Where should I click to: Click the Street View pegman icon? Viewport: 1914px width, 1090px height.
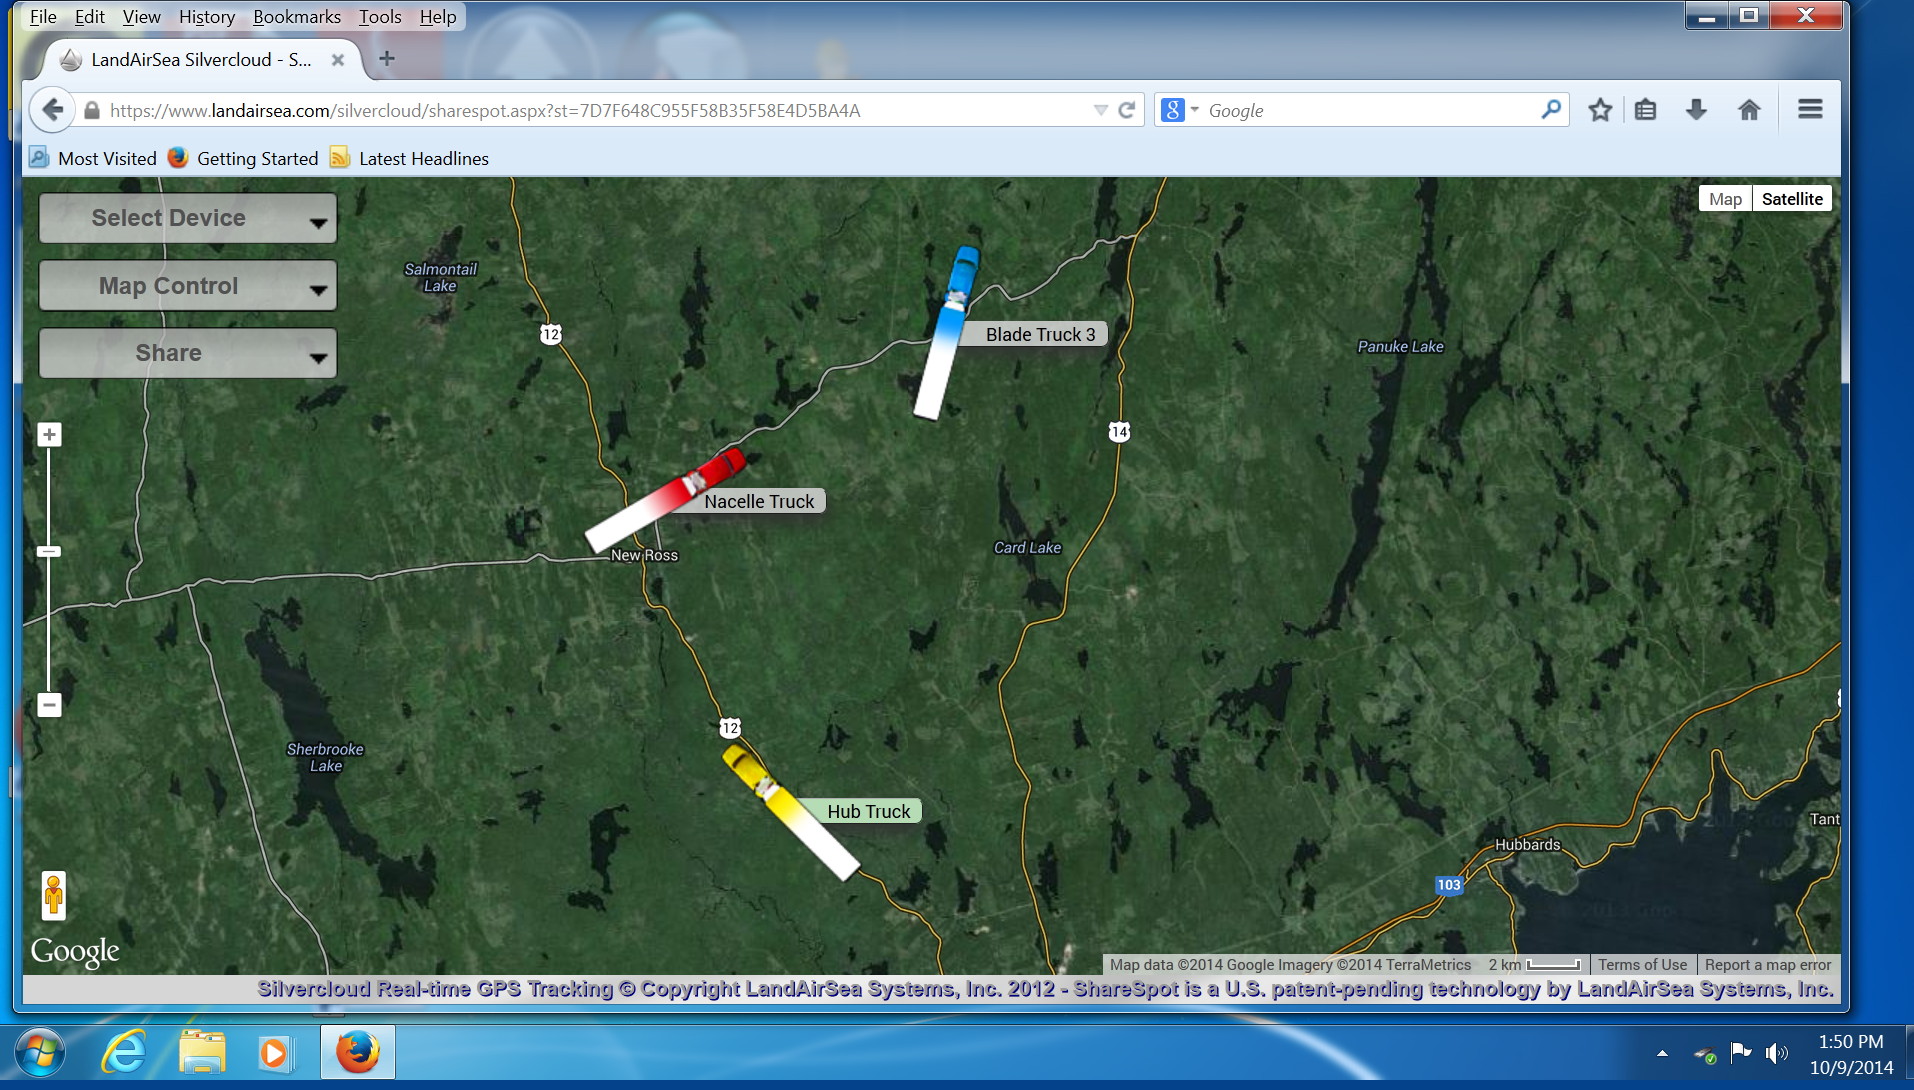point(54,895)
